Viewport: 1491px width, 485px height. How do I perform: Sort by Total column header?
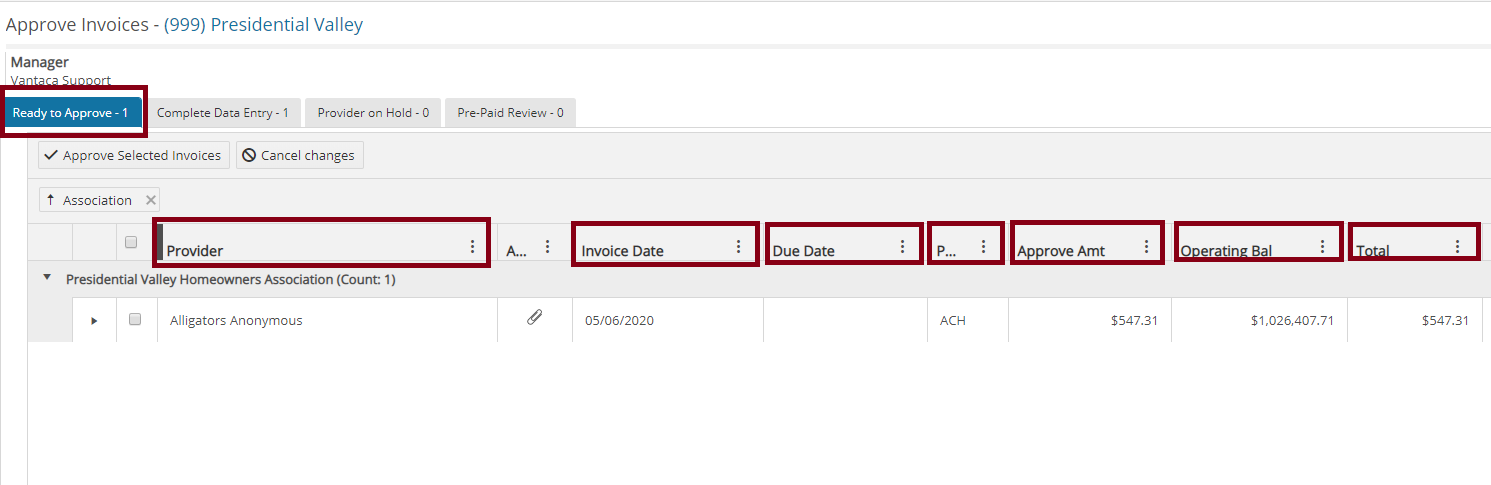(x=1373, y=251)
